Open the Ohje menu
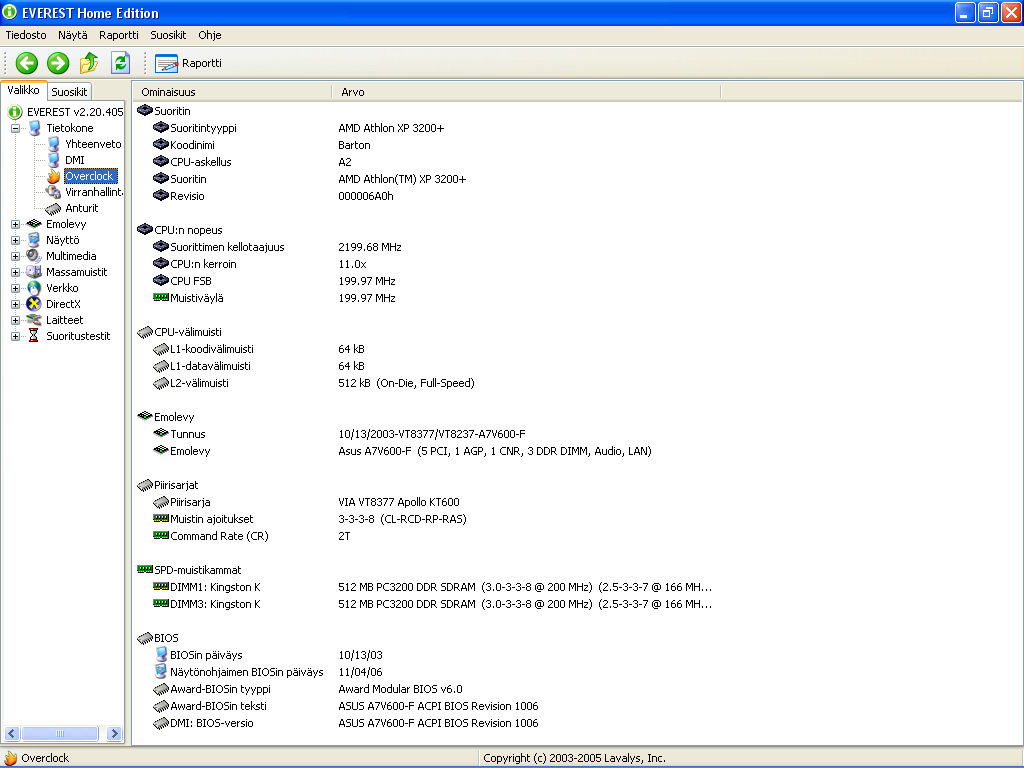The width and height of the screenshot is (1024, 768). 210,35
